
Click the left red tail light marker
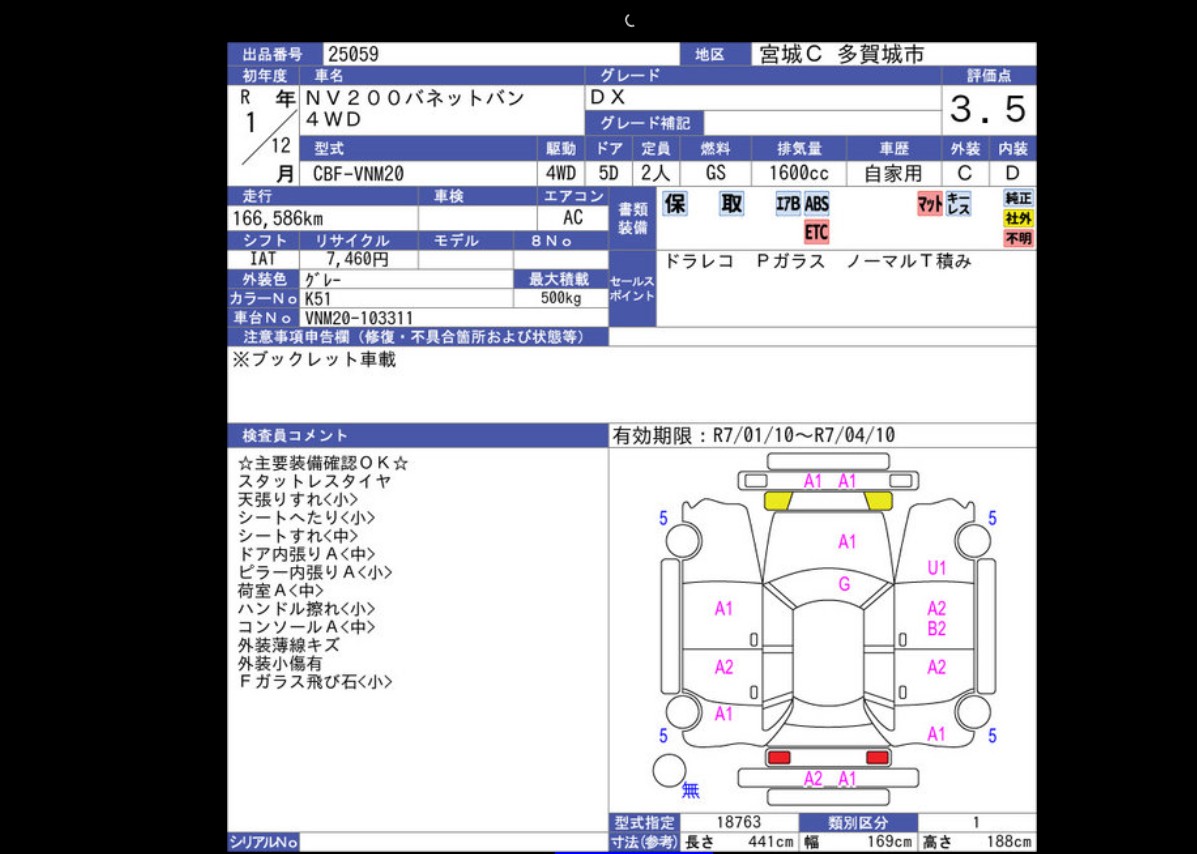point(779,757)
